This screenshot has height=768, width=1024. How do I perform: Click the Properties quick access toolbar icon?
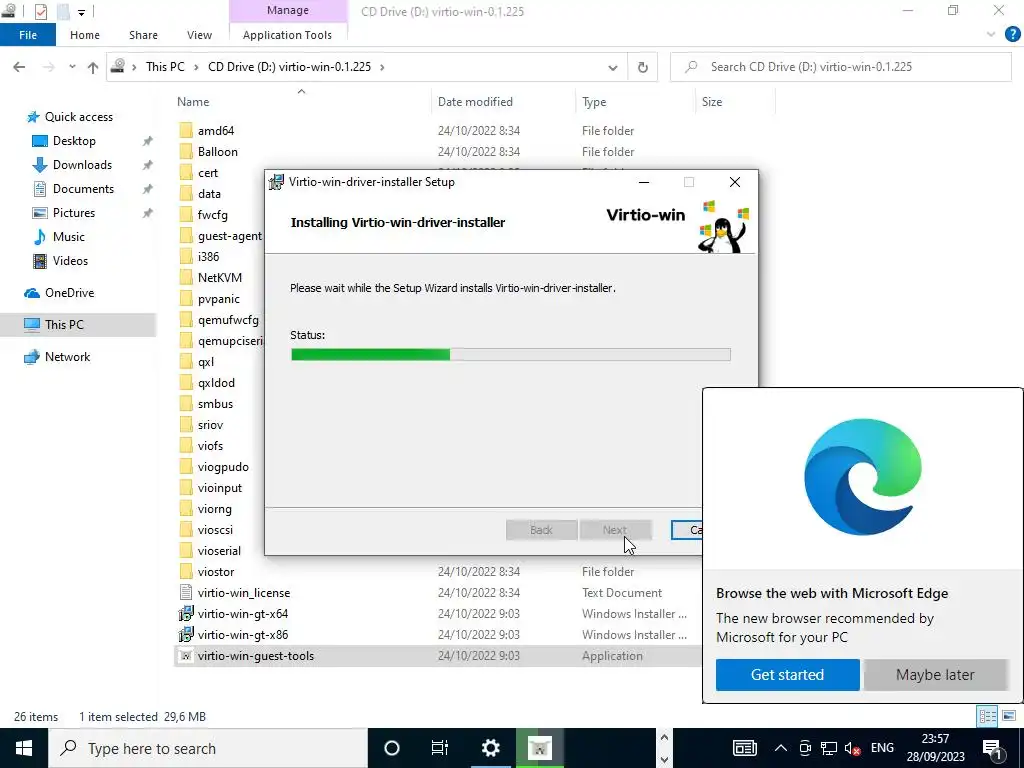[40, 12]
